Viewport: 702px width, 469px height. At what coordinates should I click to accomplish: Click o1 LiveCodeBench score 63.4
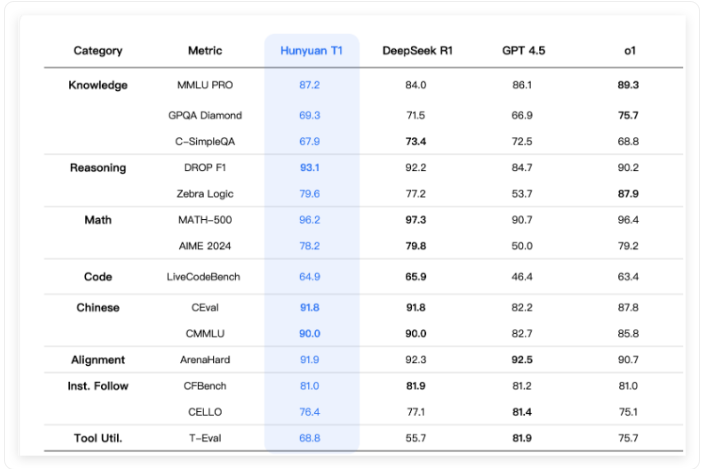[x=628, y=277]
